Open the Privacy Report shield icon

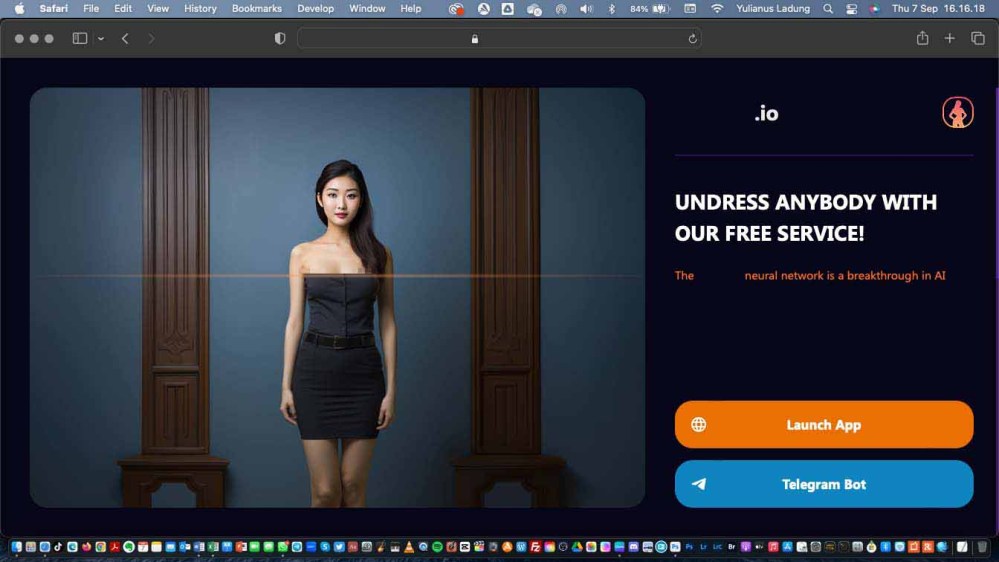point(280,39)
